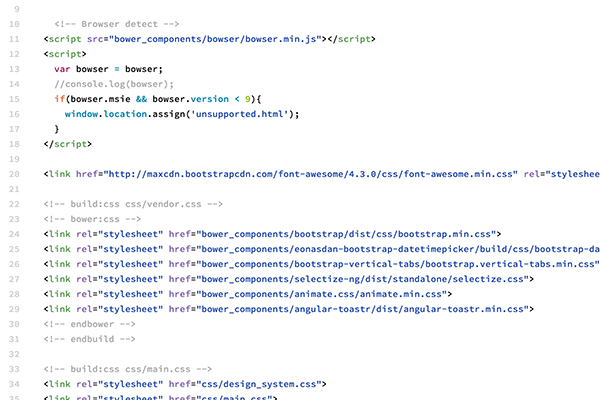Click the 'unsupported.html' string
This screenshot has width=600, height=400.
coord(240,114)
